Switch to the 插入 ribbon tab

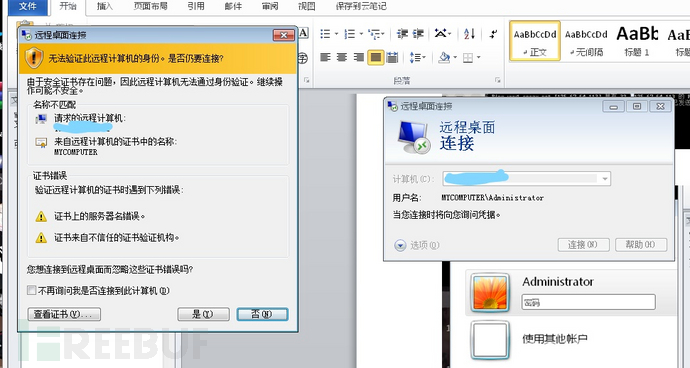pyautogui.click(x=105, y=6)
